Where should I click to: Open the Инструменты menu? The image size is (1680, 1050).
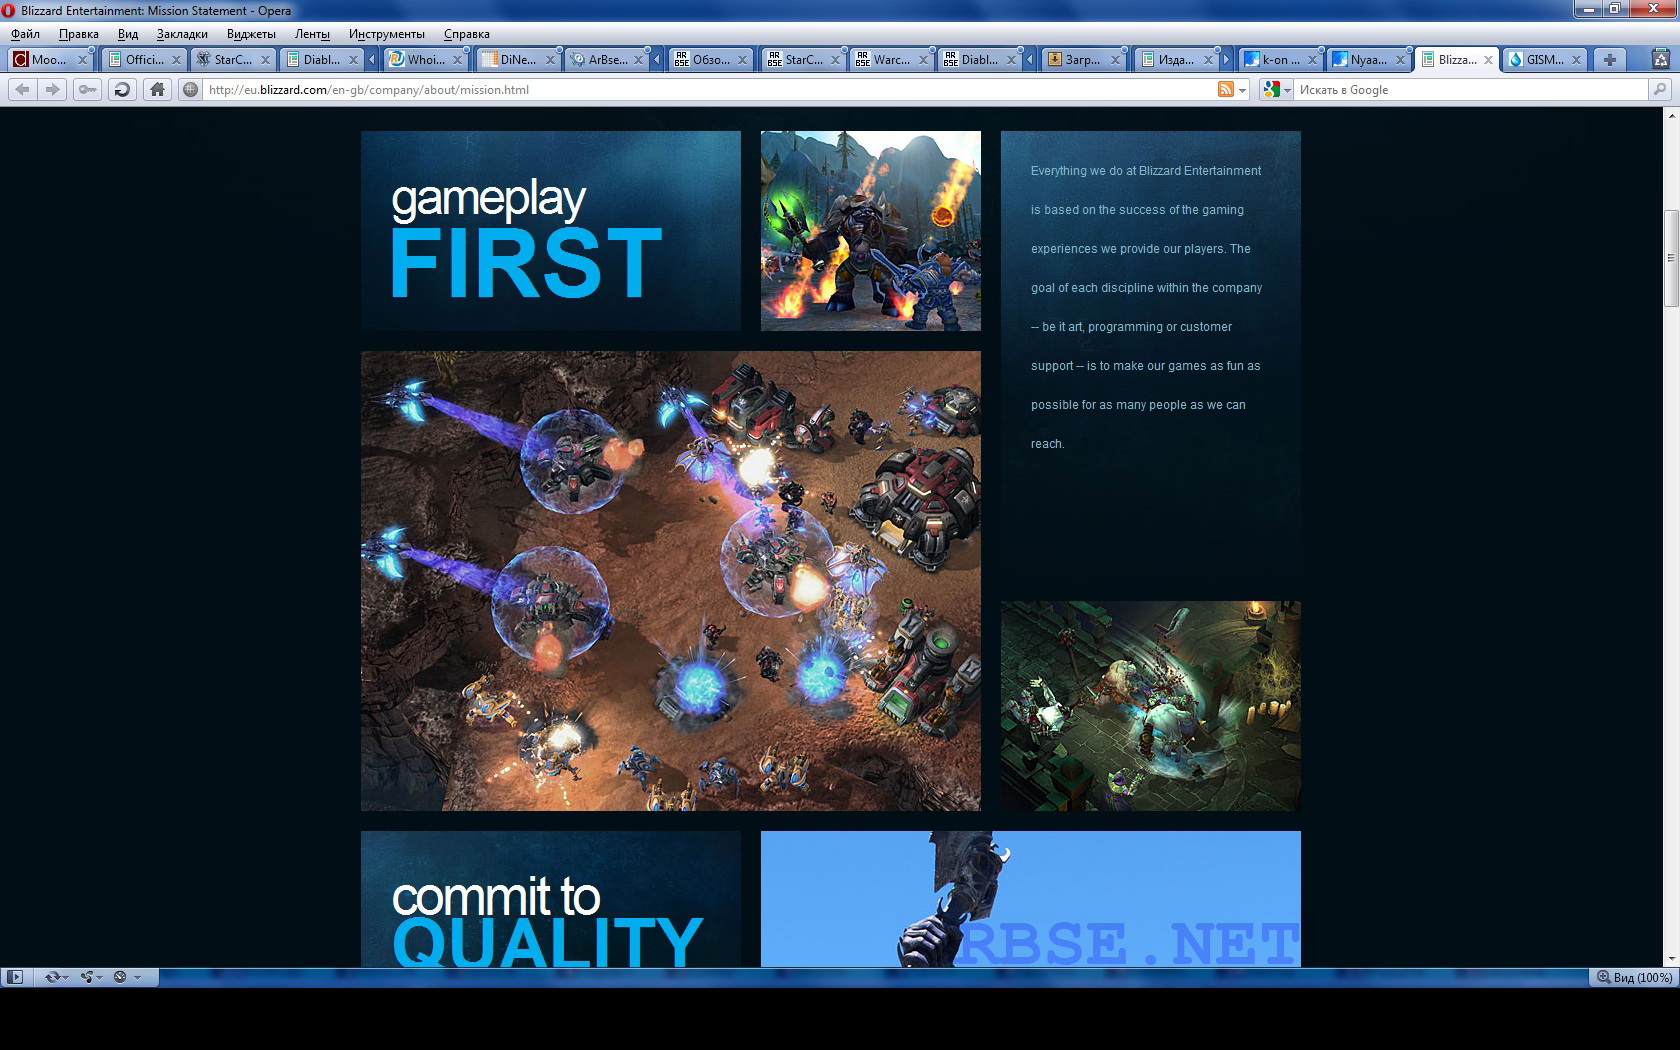(387, 34)
